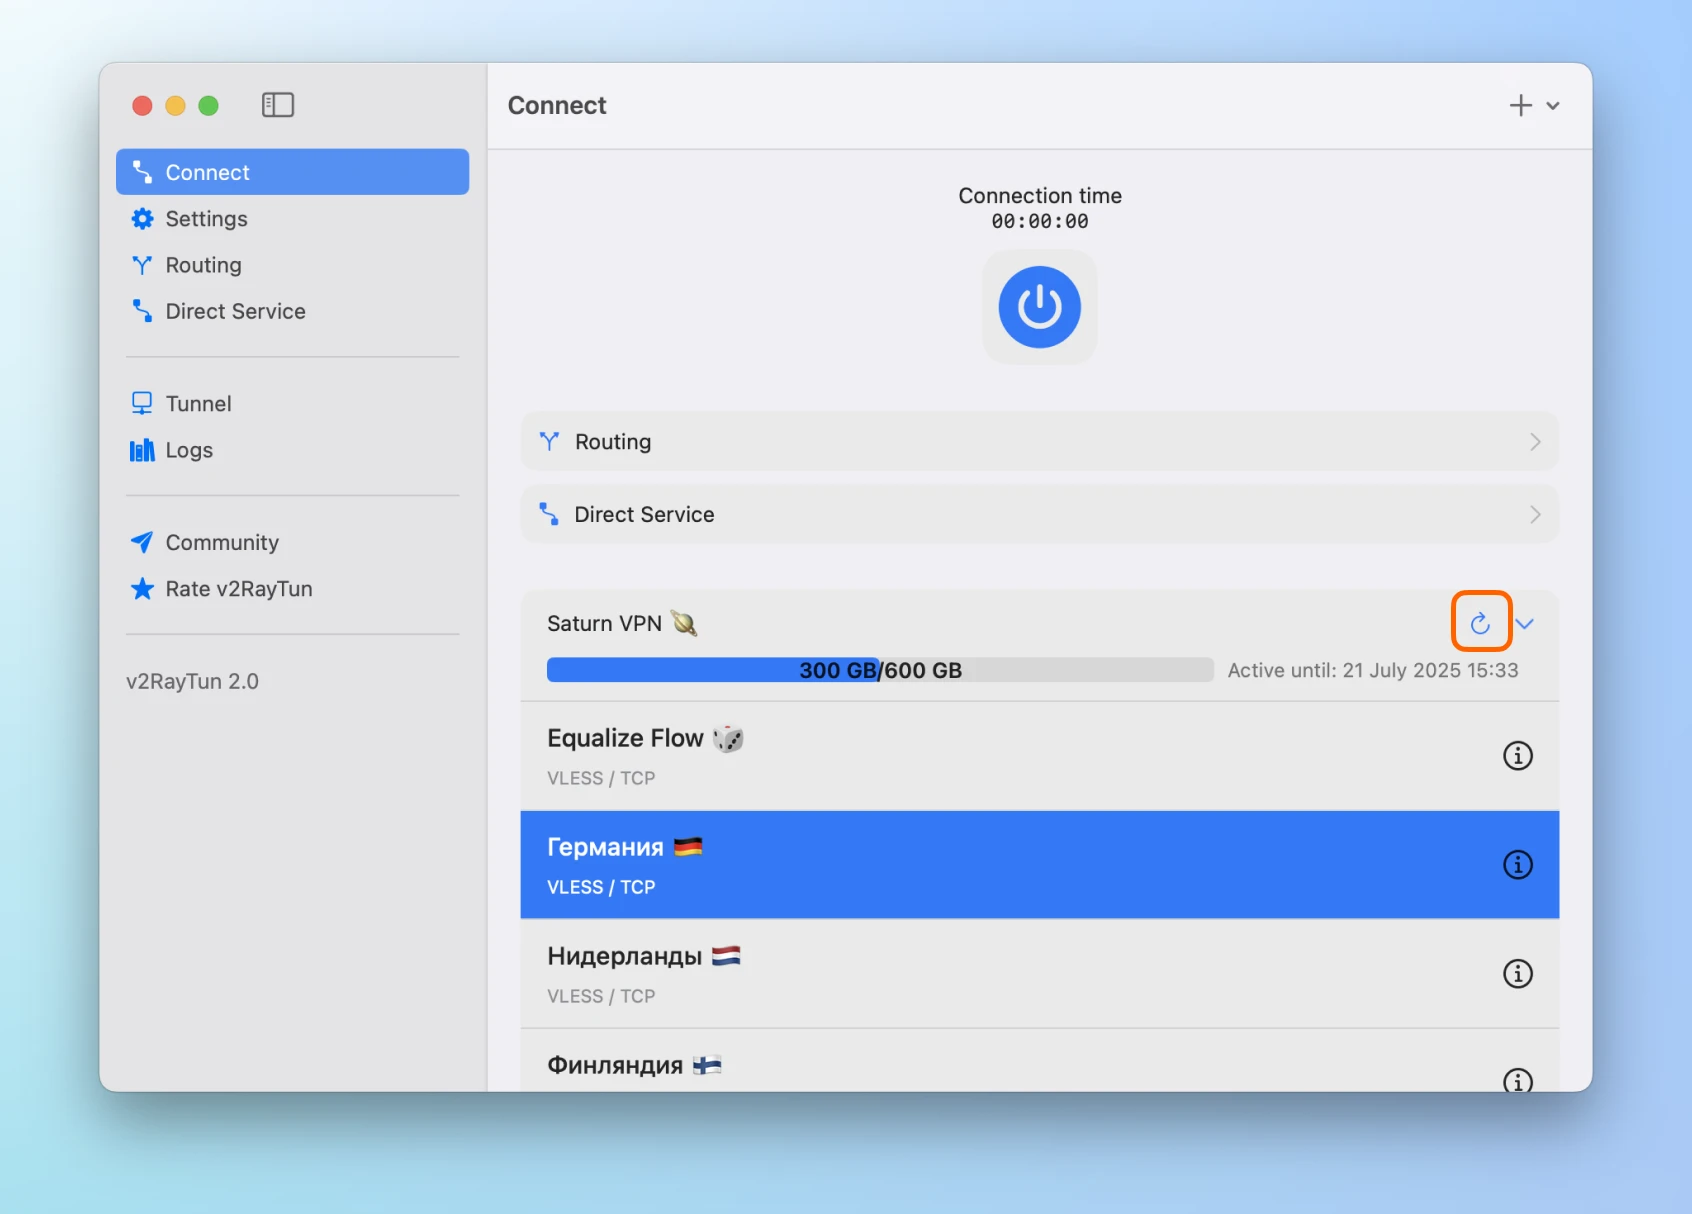Open Settings in the sidebar
The width and height of the screenshot is (1692, 1214).
point(206,219)
